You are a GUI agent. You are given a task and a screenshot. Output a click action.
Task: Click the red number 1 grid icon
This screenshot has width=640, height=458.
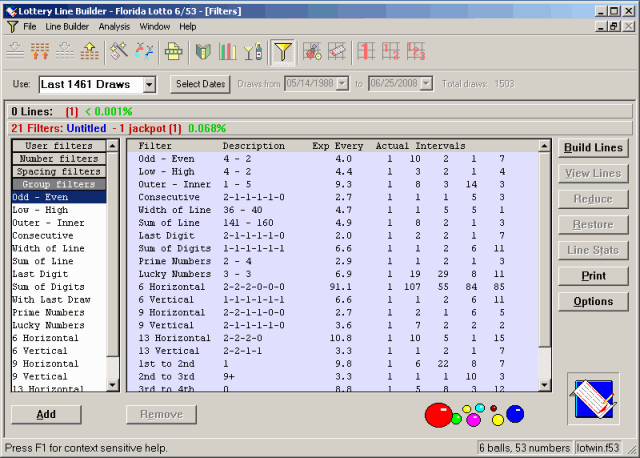366,52
